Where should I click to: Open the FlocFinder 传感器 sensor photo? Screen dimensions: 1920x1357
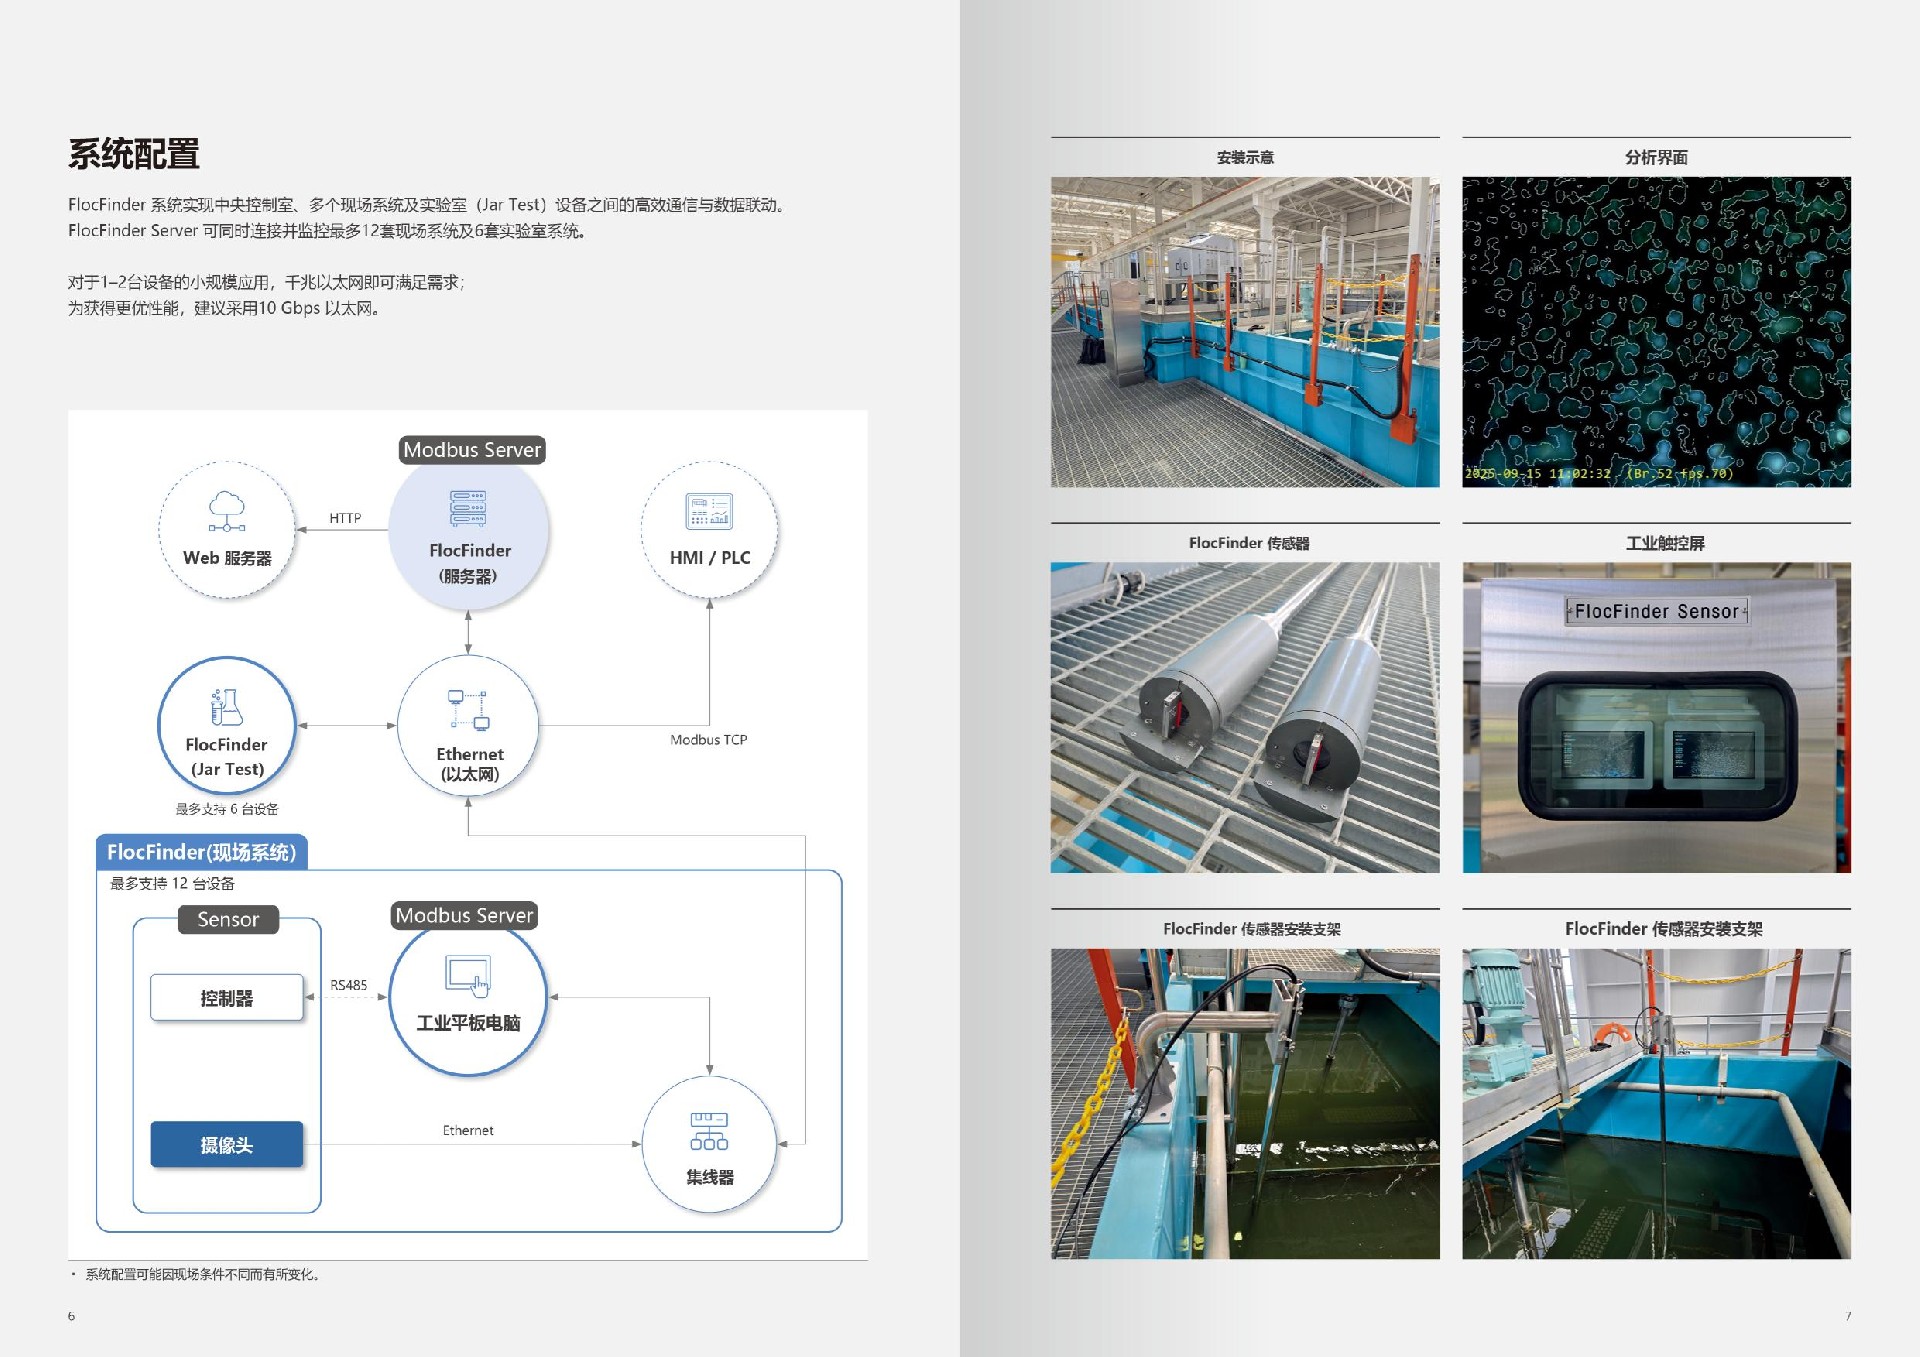pos(1245,718)
